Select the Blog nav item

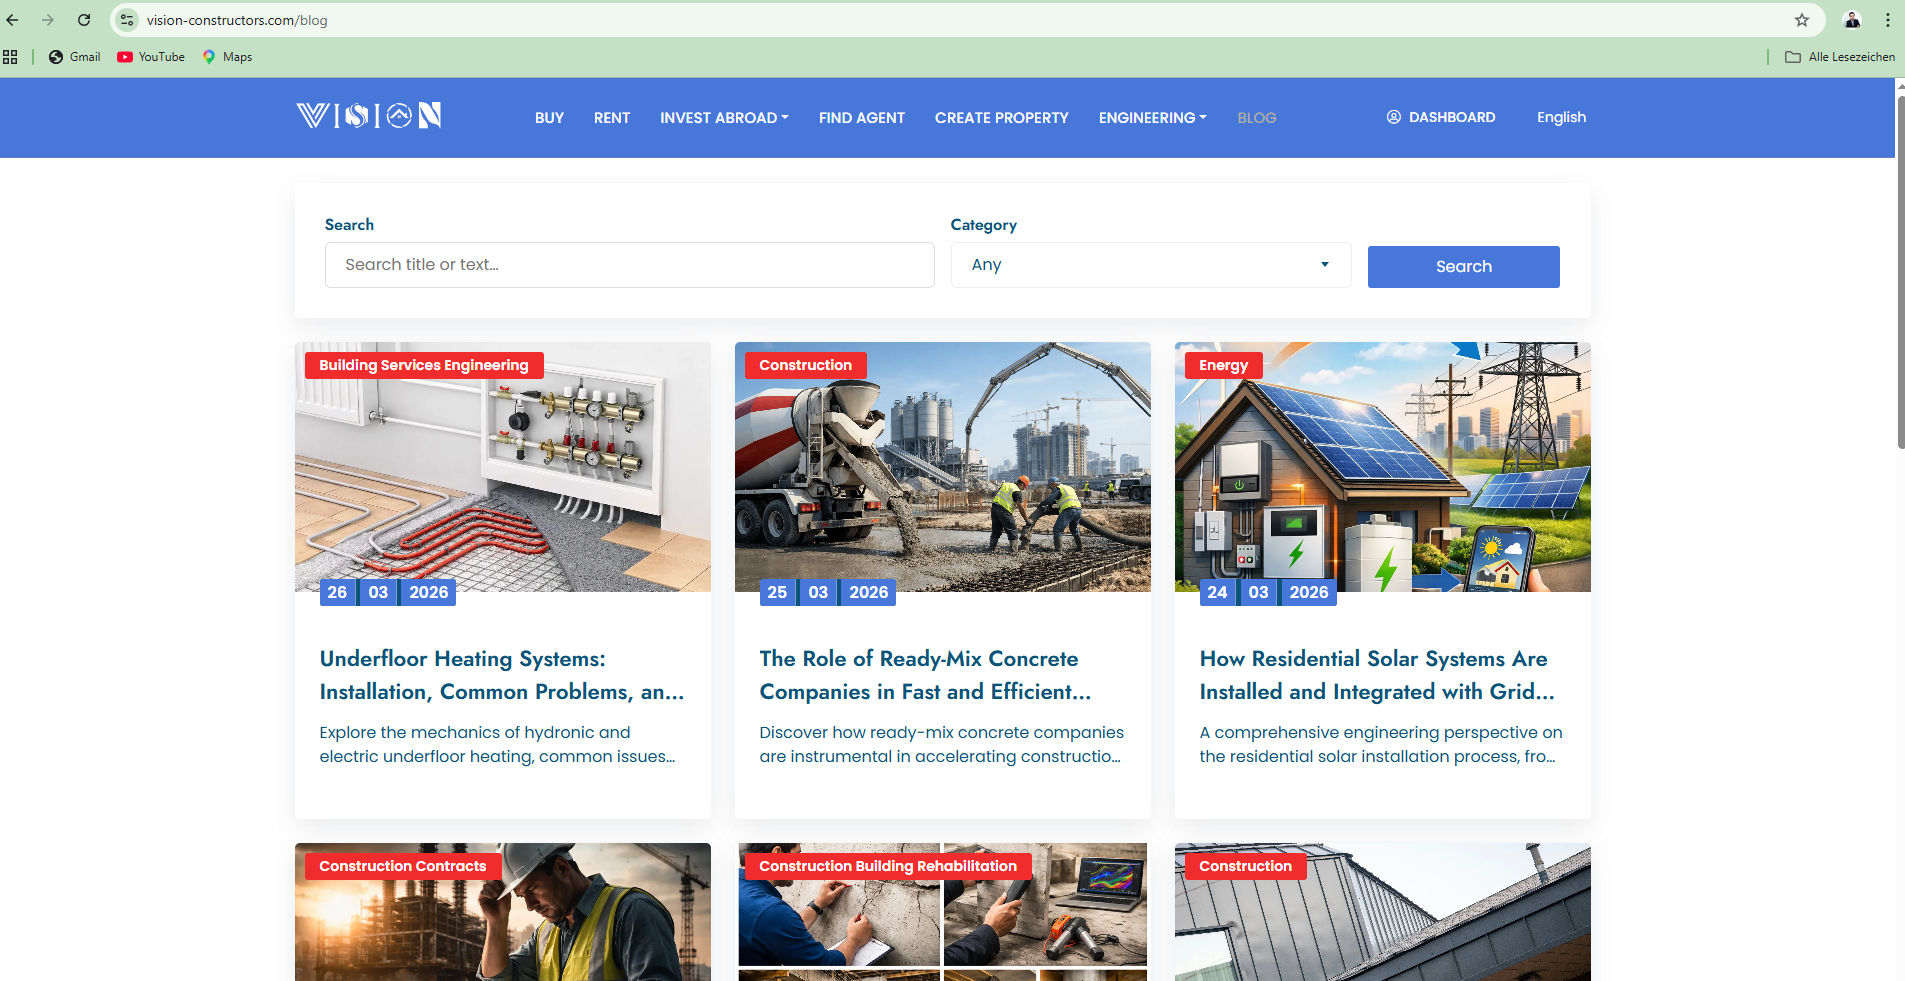[x=1257, y=118]
